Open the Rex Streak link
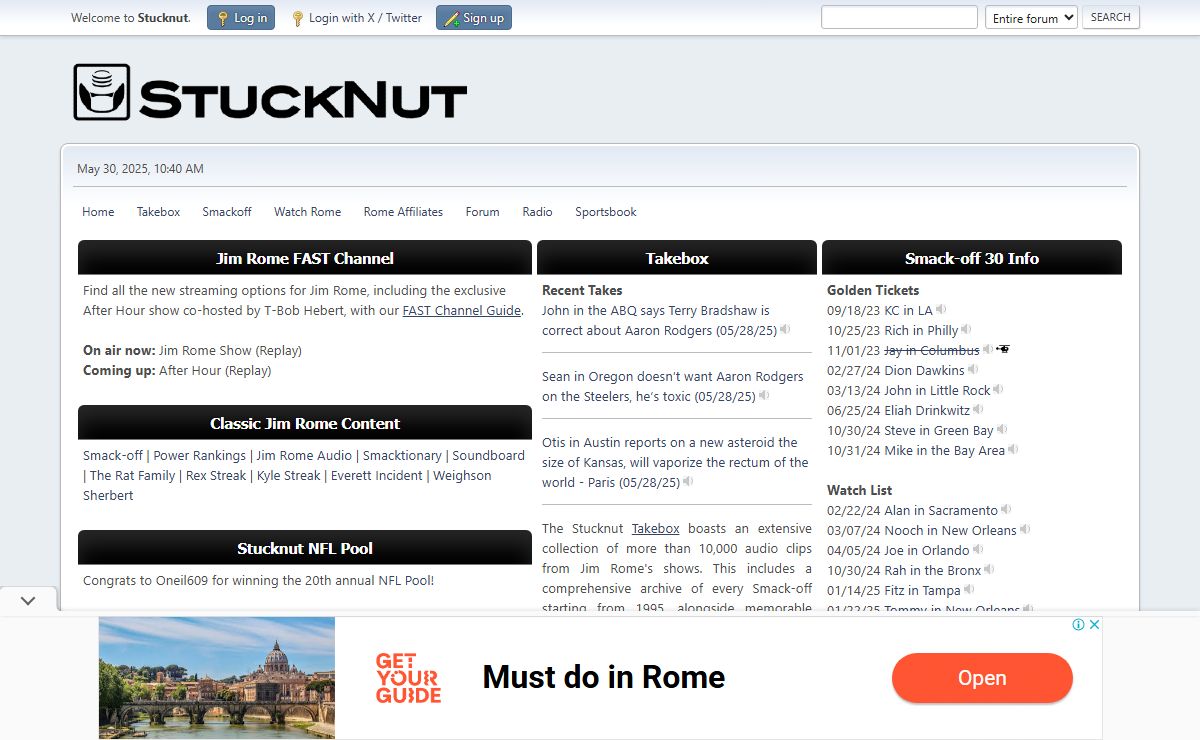This screenshot has width=1200, height=740. tap(216, 476)
